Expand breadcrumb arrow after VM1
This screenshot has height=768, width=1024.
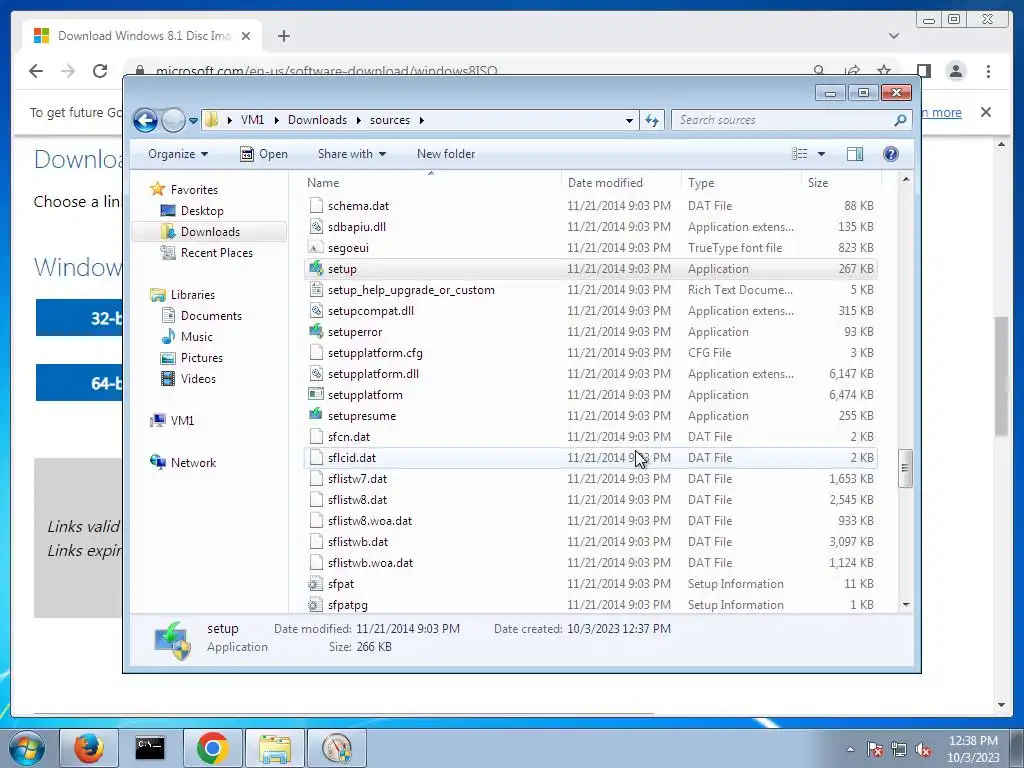[x=276, y=120]
